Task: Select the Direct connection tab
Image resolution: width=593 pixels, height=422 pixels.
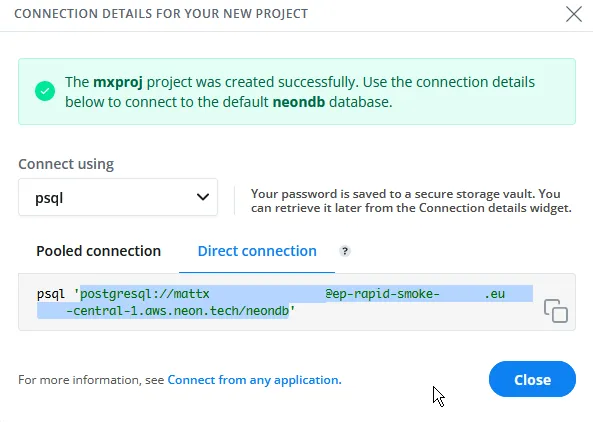Action: [x=257, y=251]
